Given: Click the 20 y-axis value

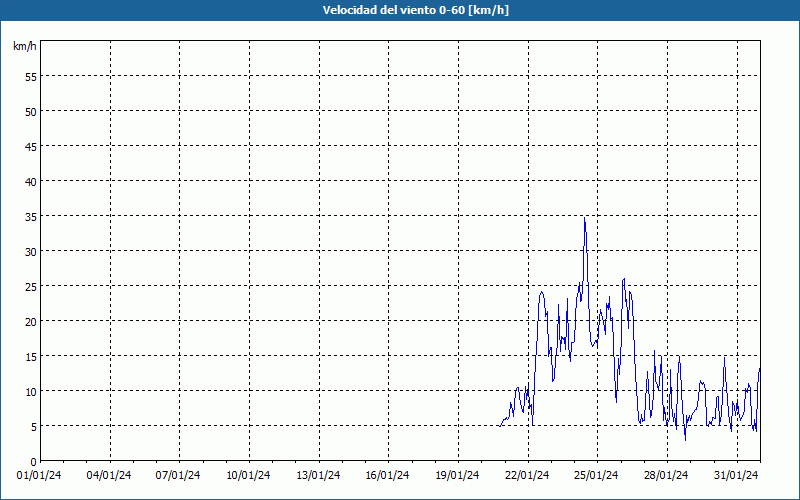Looking at the screenshot, I should 31,321.
